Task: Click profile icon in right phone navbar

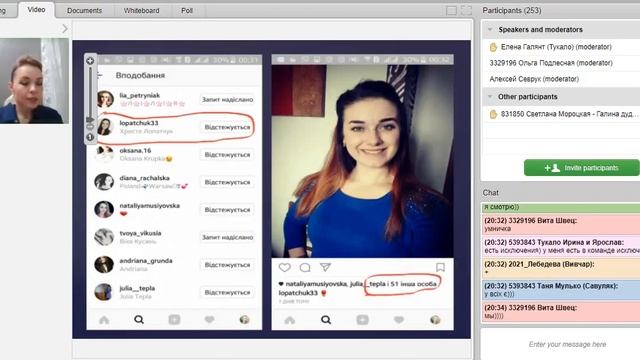Action: coord(435,320)
